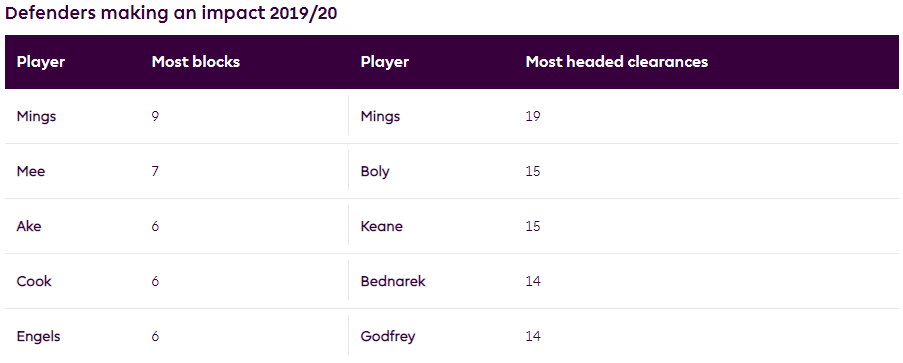Click the player name Keane

point(382,226)
